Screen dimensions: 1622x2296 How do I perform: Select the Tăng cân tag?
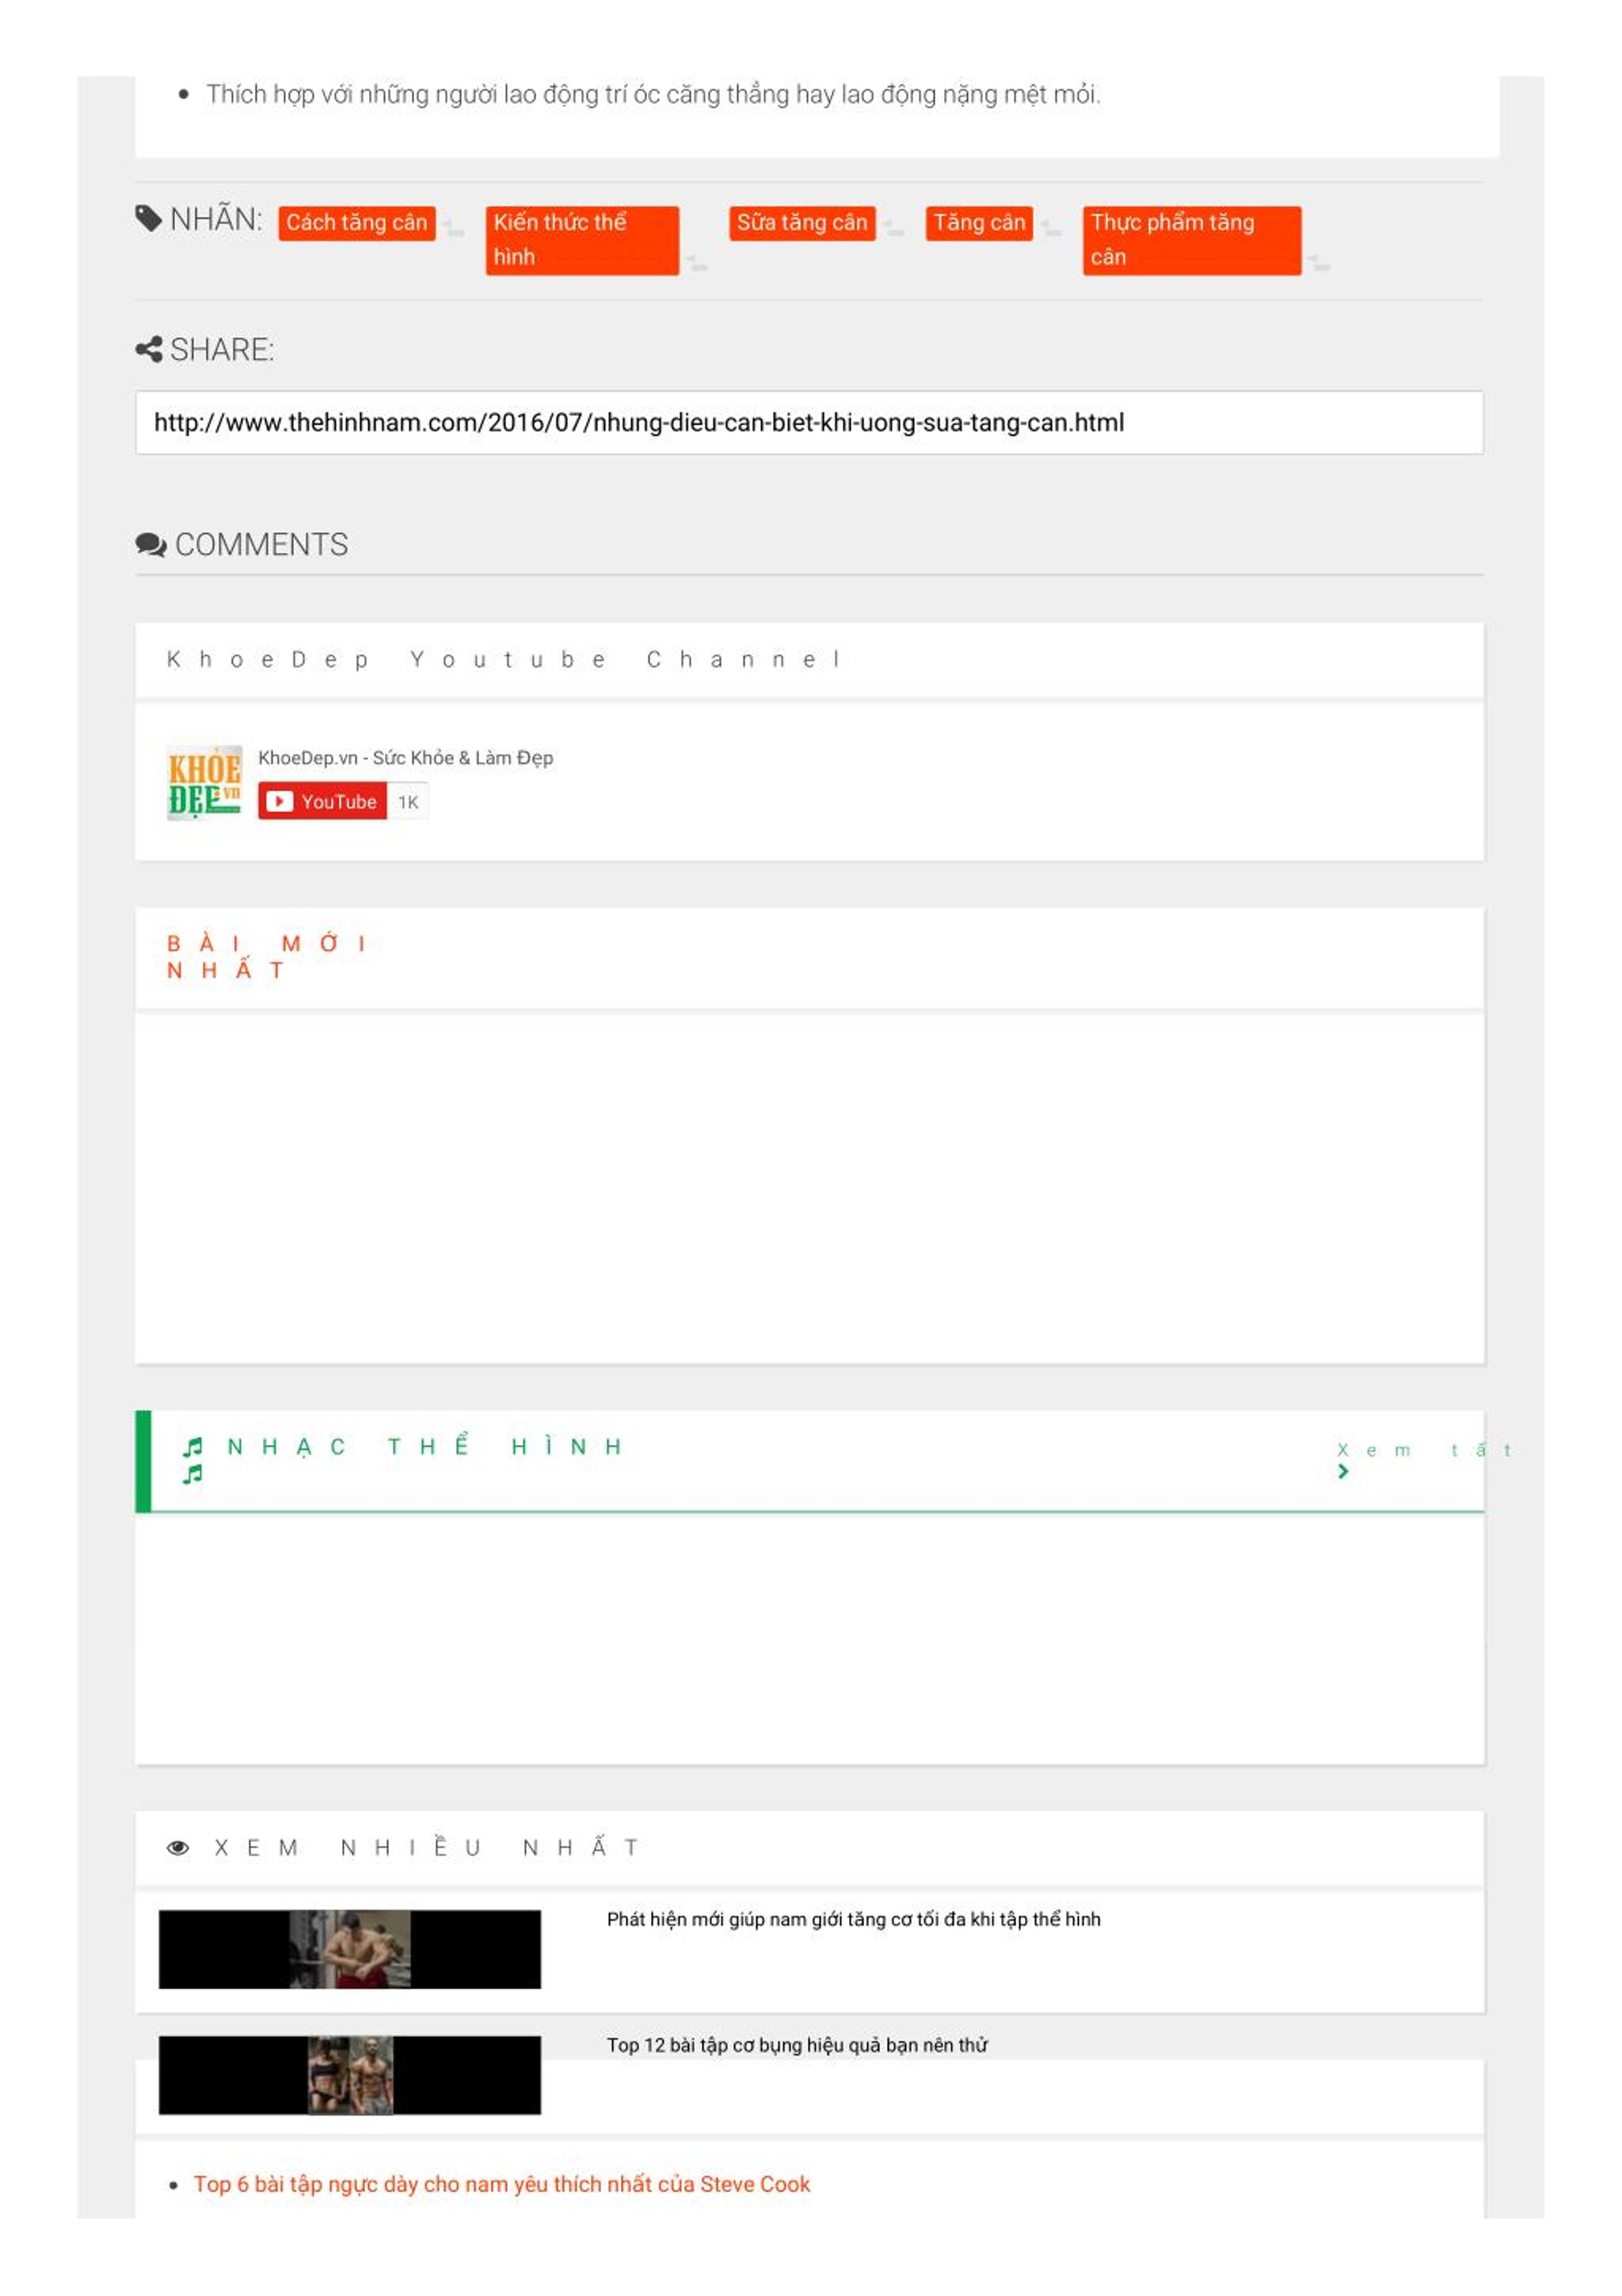[x=979, y=223]
